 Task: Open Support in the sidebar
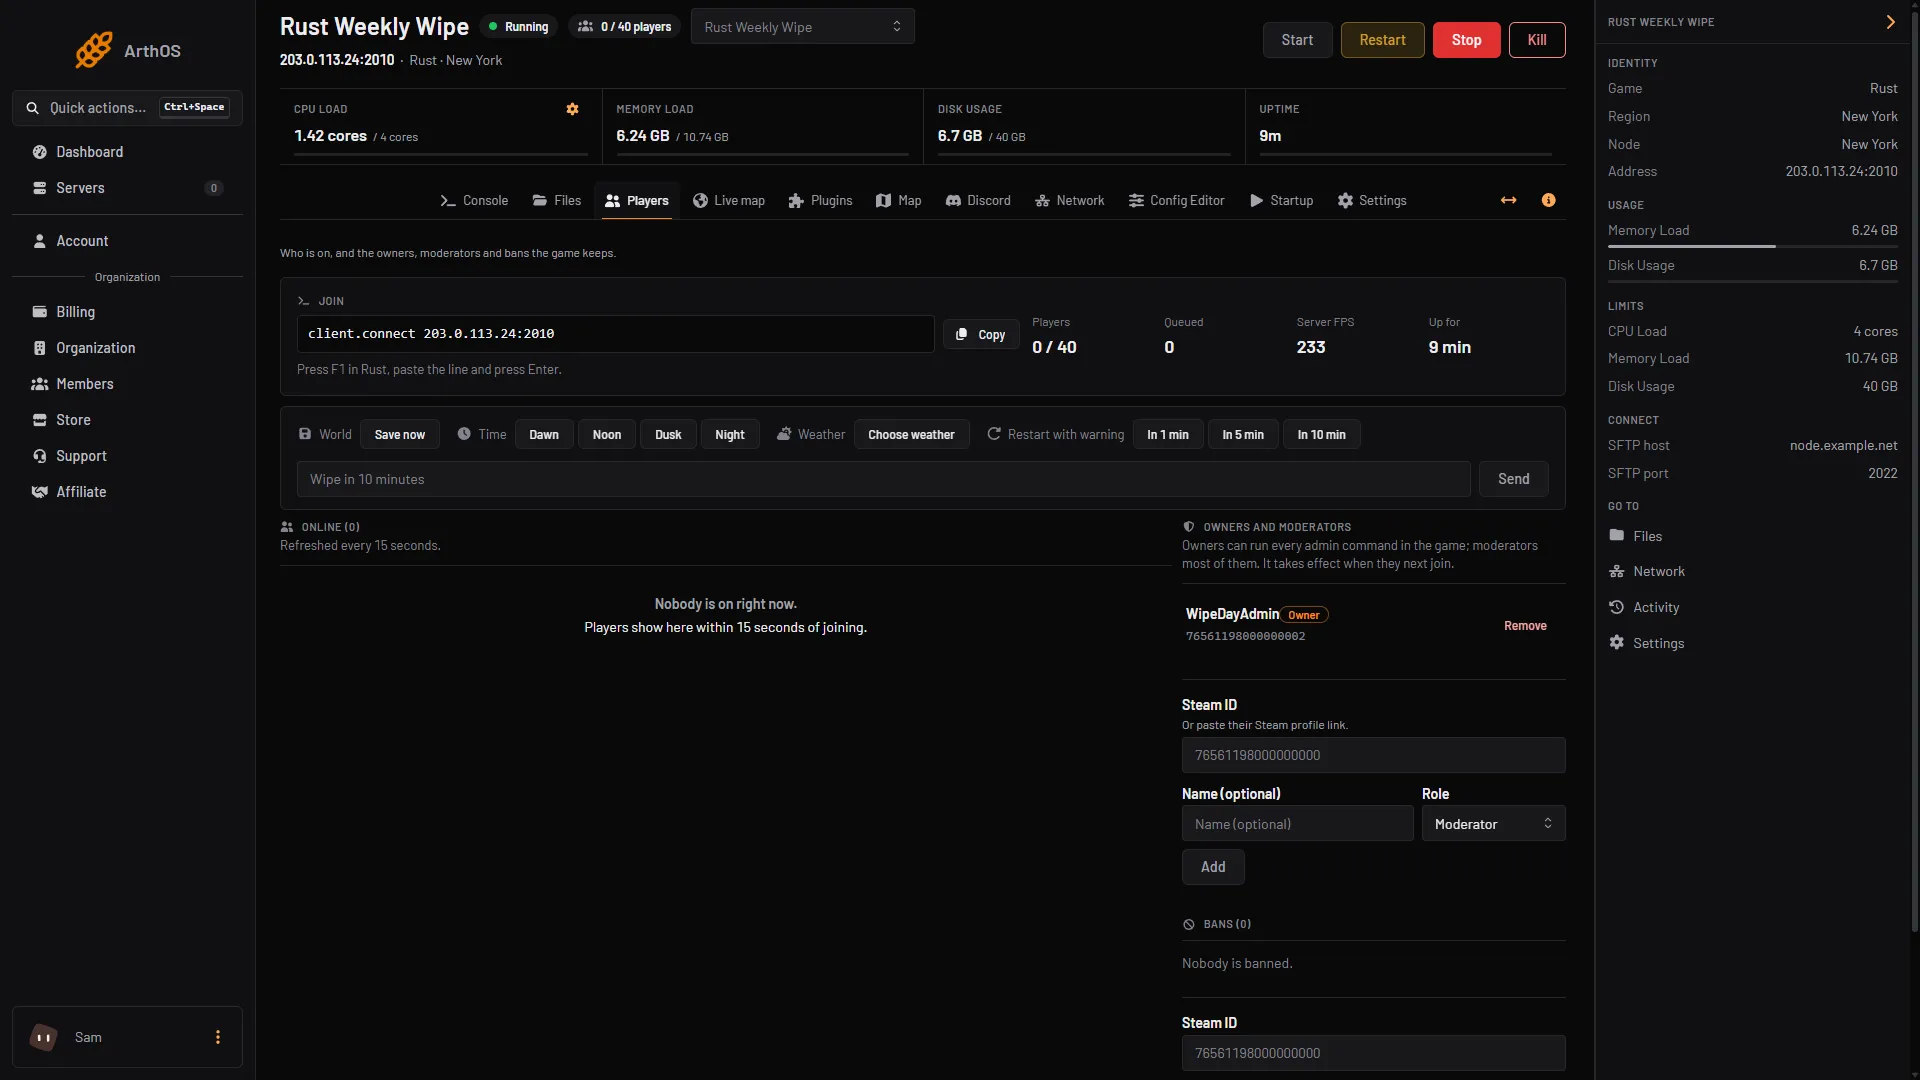[127, 456]
